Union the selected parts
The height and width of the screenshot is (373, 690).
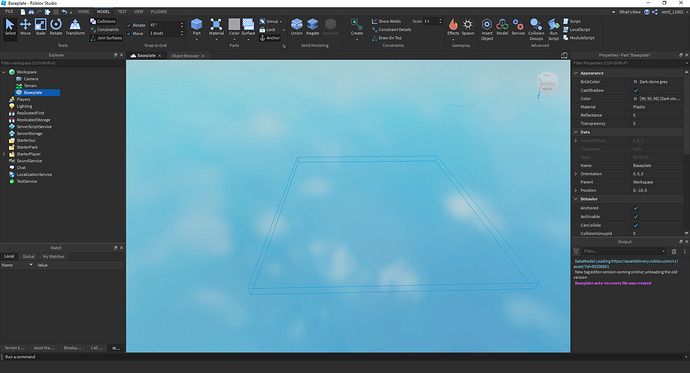pyautogui.click(x=297, y=27)
